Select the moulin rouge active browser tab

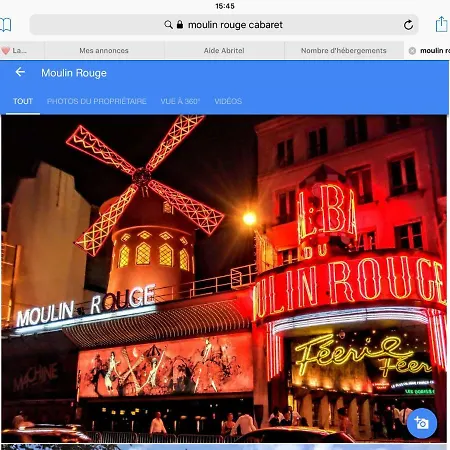[x=427, y=51]
